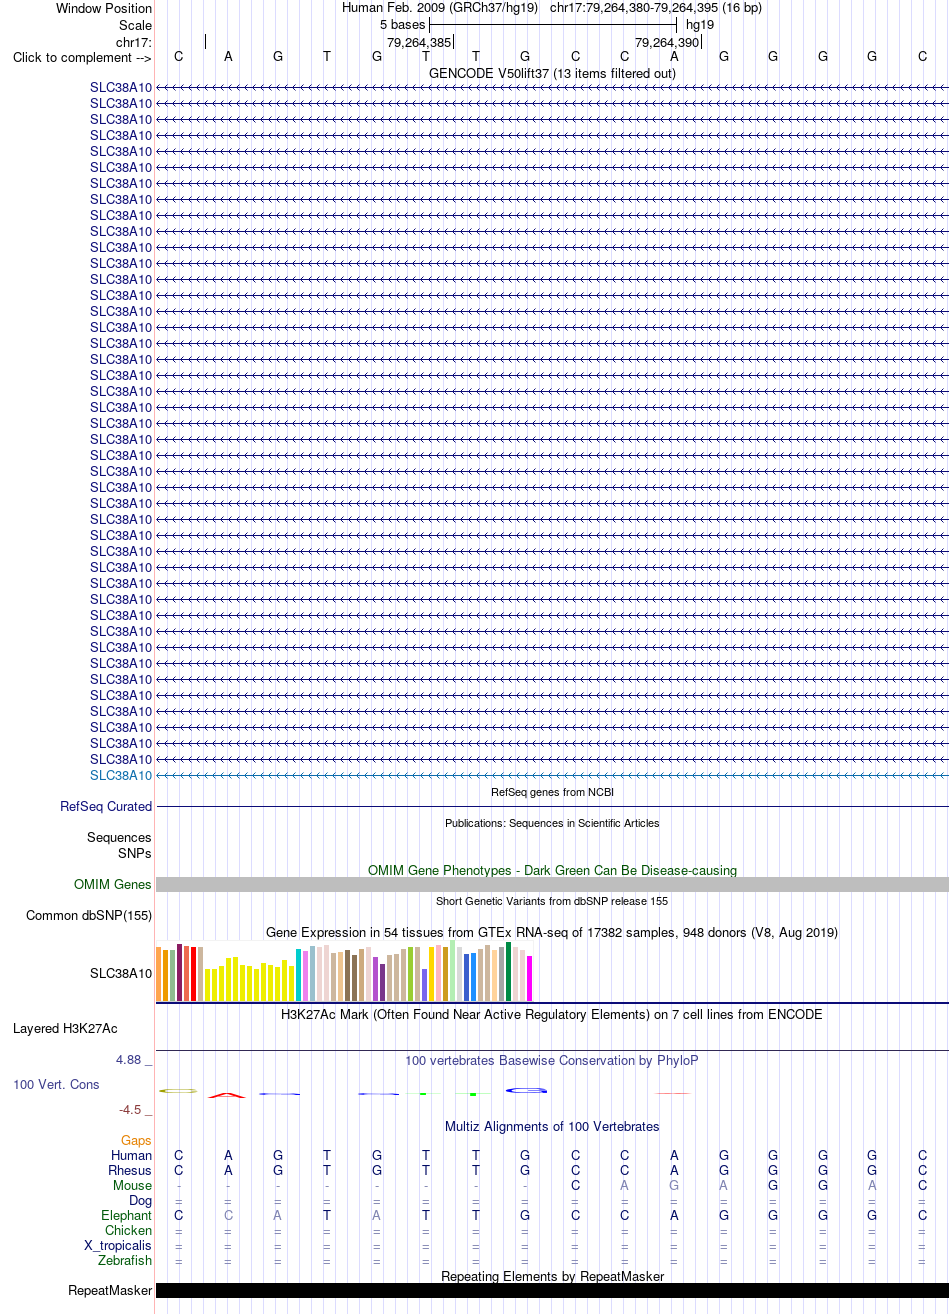Select the Mouse alignment row label
The image size is (950, 1314).
(x=133, y=1185)
